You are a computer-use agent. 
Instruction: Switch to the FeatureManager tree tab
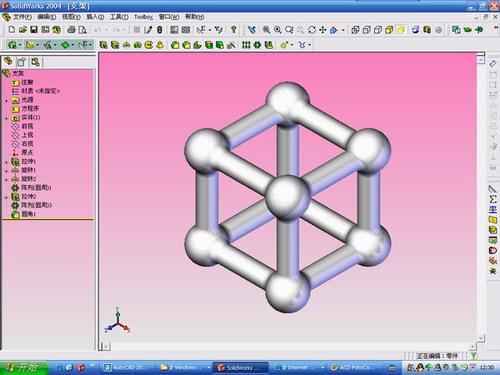click(x=9, y=62)
